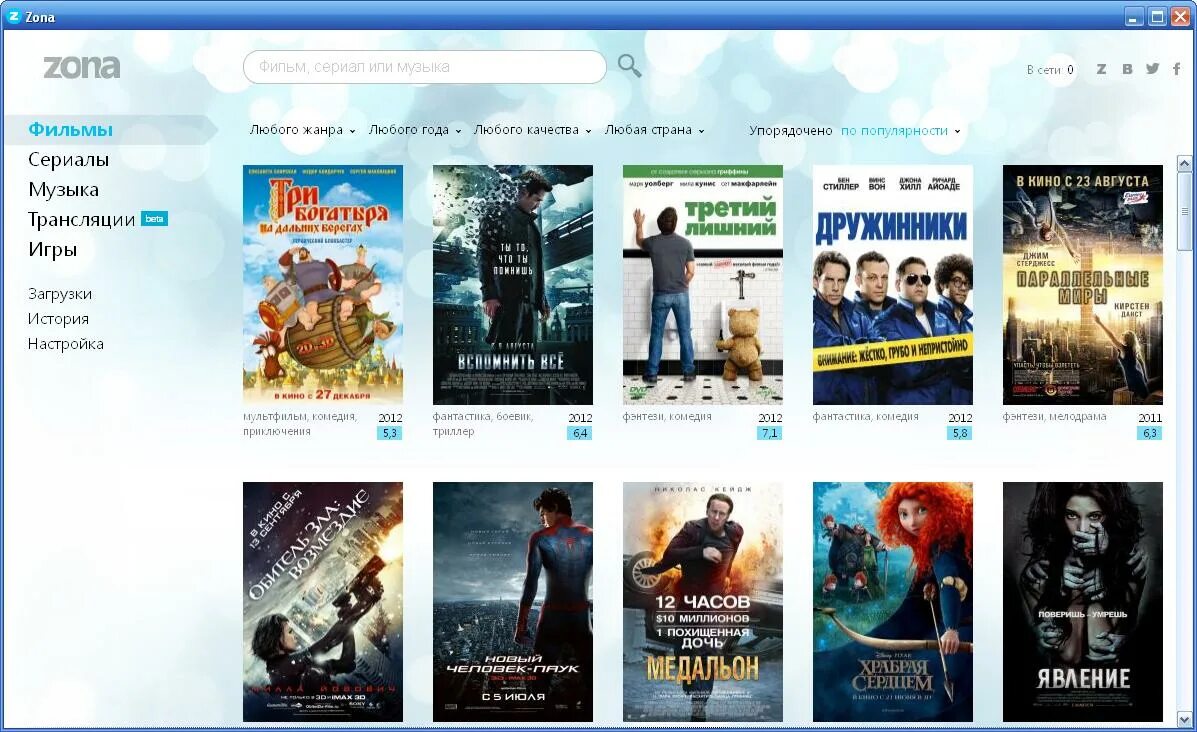Open the VKontakte social icon
Viewport: 1197px width, 732px height.
(1127, 69)
